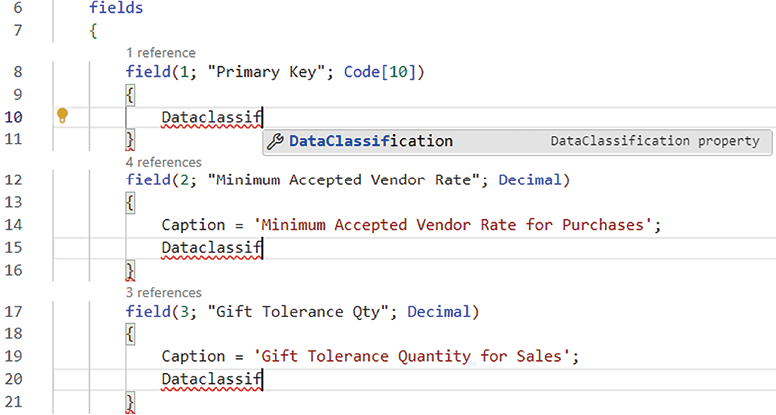Viewport: 776px width, 415px height.
Task: Click Dataclassif text on line 20
Action: tap(211, 379)
